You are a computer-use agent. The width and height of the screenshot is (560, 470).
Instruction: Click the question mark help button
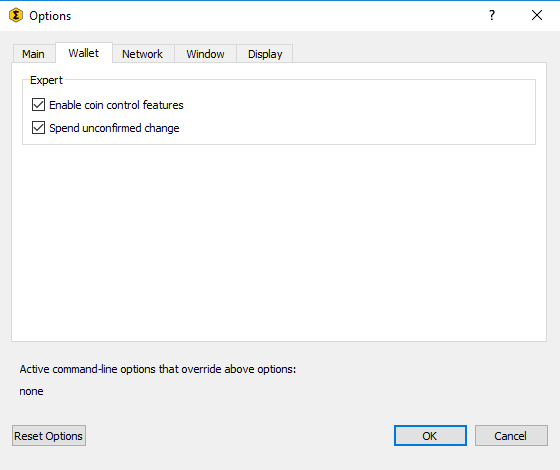[492, 15]
